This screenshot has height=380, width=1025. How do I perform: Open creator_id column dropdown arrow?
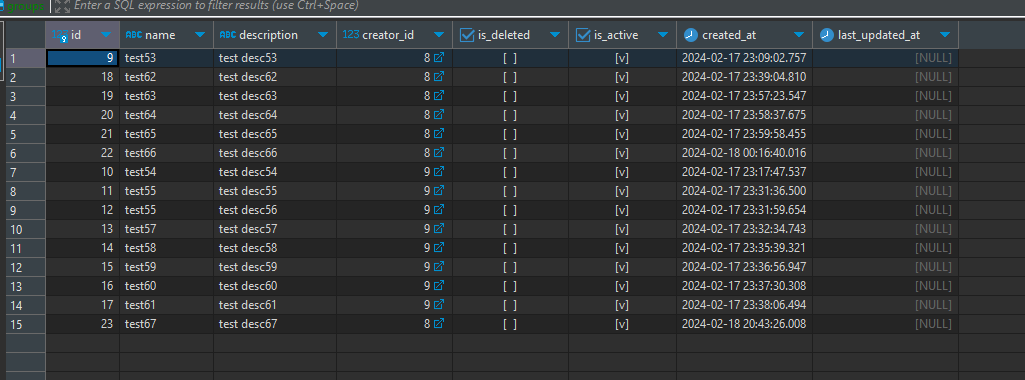pos(439,35)
